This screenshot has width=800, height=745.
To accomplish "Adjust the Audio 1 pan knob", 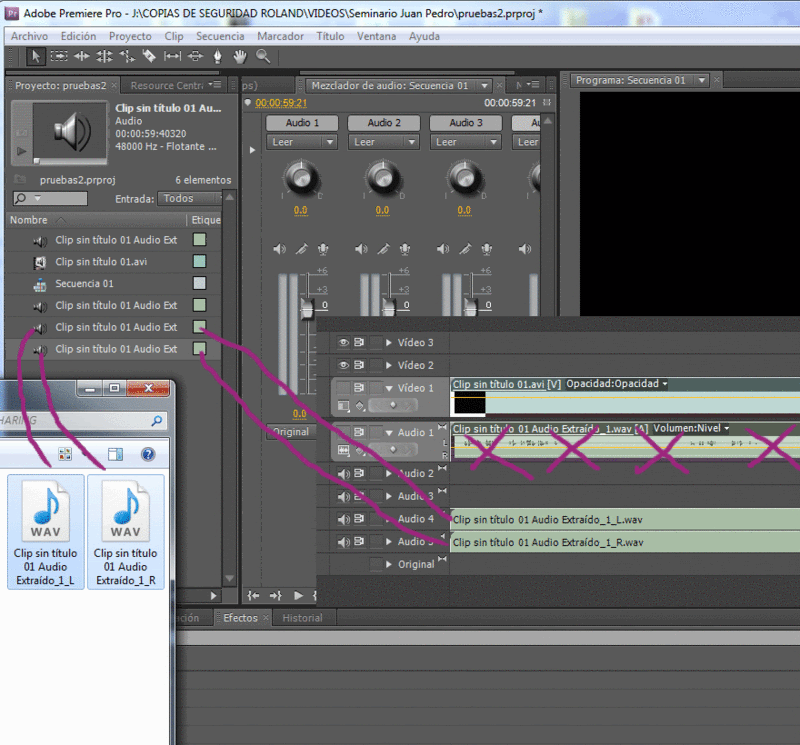I will click(301, 179).
